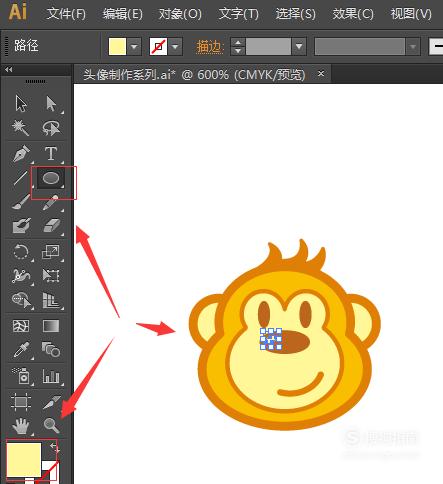
Task: Open the stroke color dropdown arrow
Action: (175, 46)
